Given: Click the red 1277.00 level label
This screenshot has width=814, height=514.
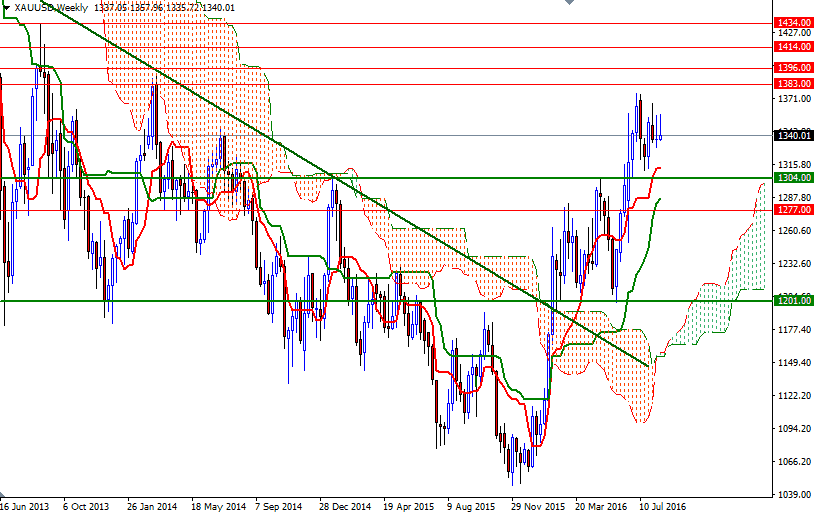Looking at the screenshot, I should (x=793, y=210).
